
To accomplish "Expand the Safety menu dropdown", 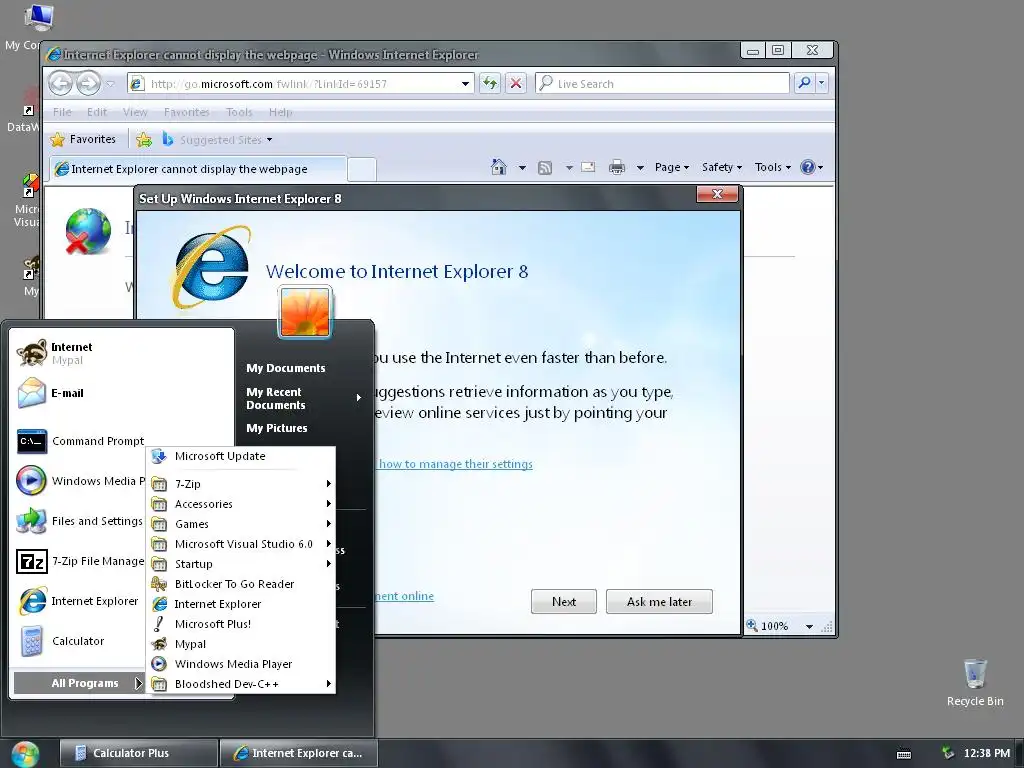I will click(722, 167).
